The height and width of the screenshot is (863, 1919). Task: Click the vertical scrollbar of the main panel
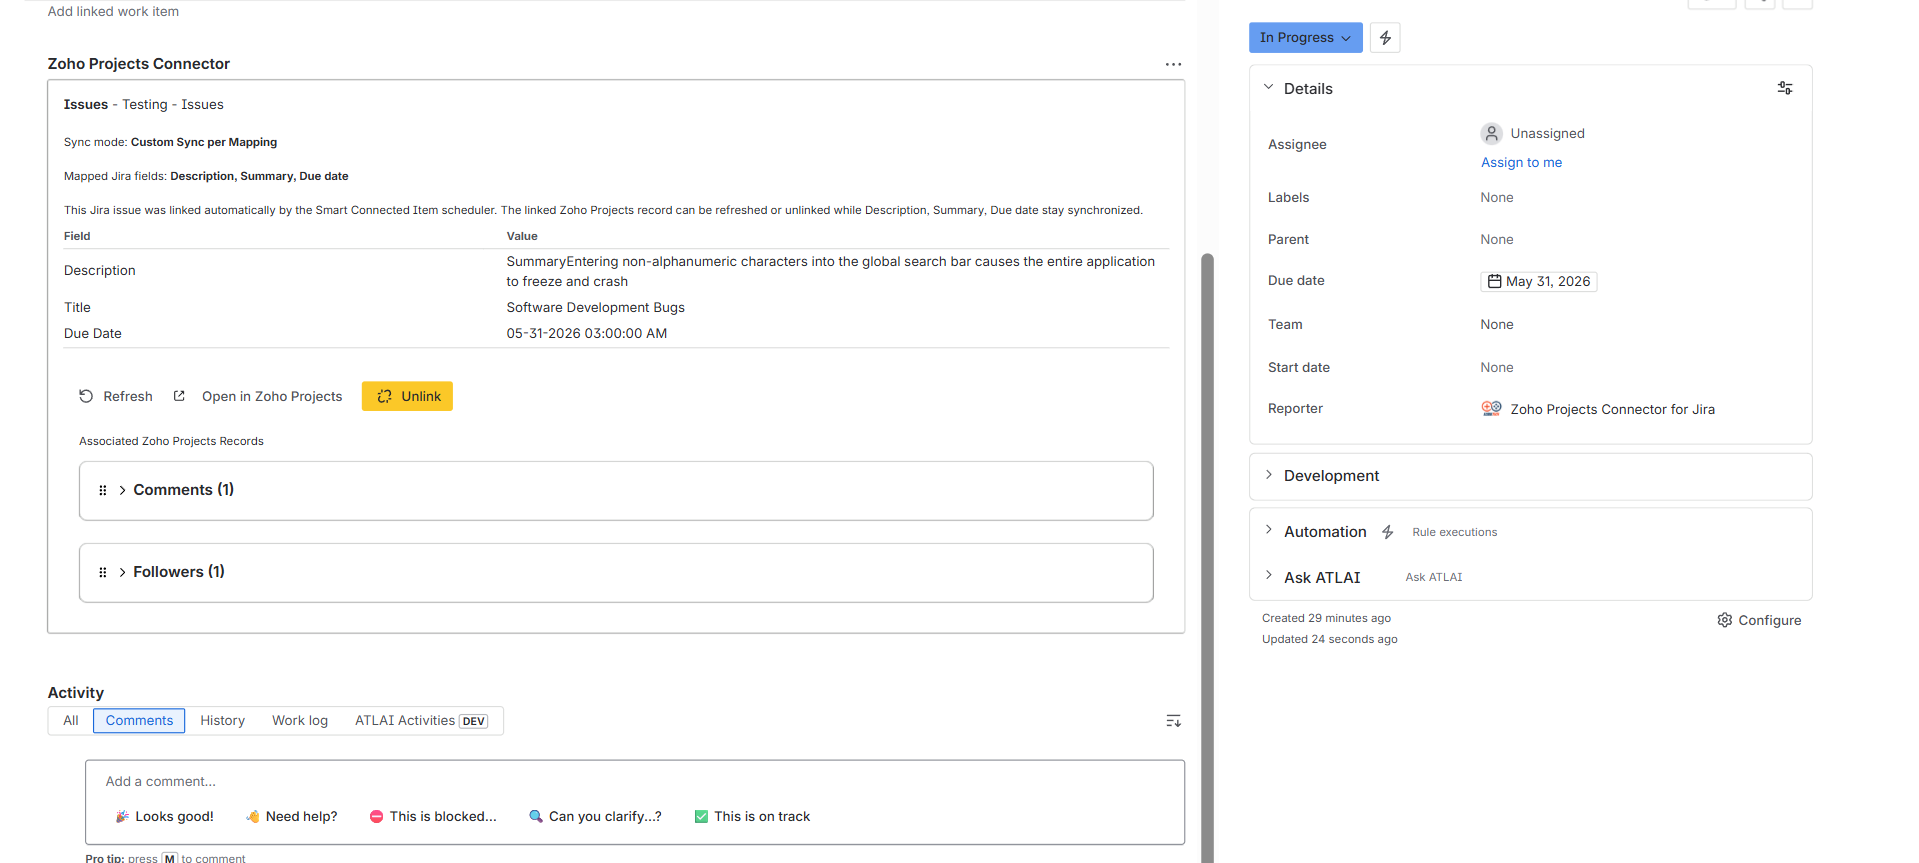click(1207, 558)
